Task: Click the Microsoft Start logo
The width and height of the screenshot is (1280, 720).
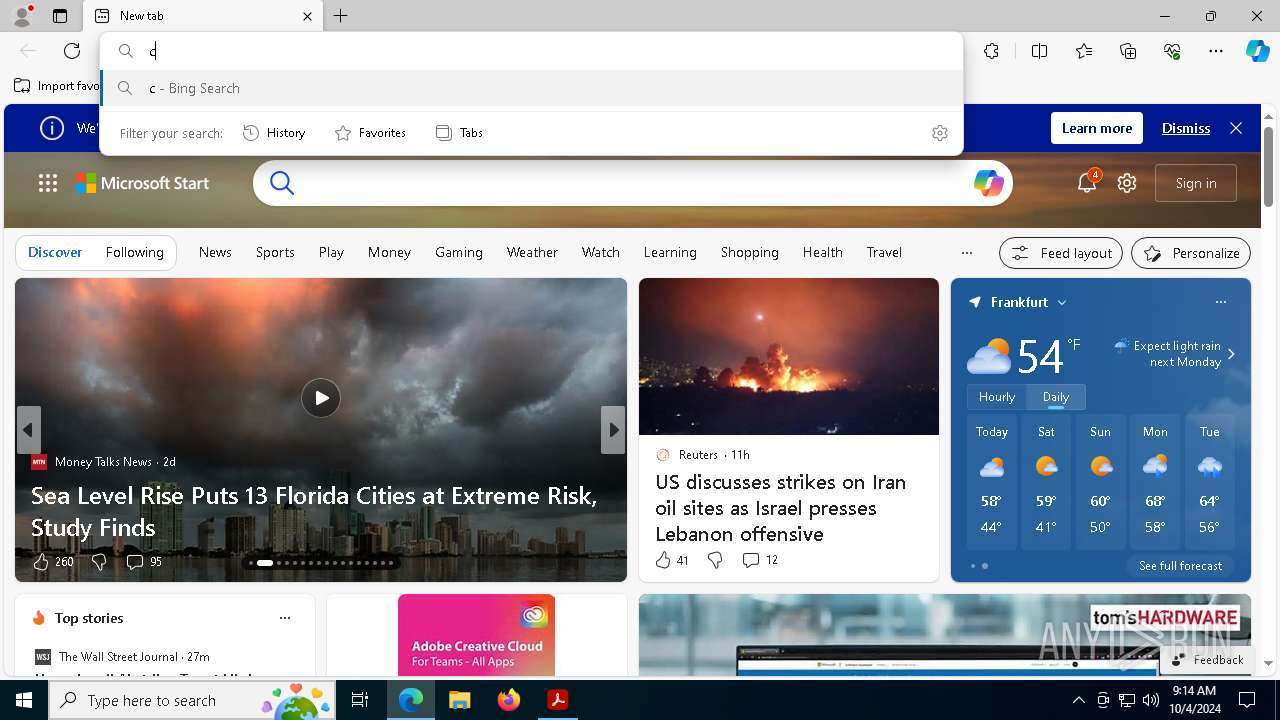Action: point(142,183)
